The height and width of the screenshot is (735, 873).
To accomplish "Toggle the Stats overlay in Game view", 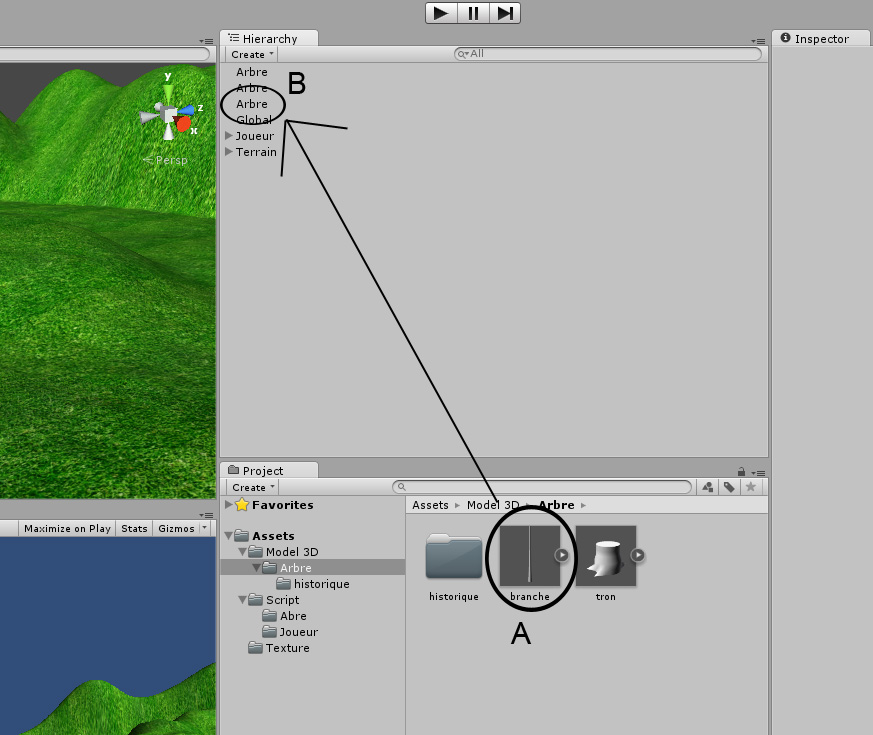I will pos(133,528).
